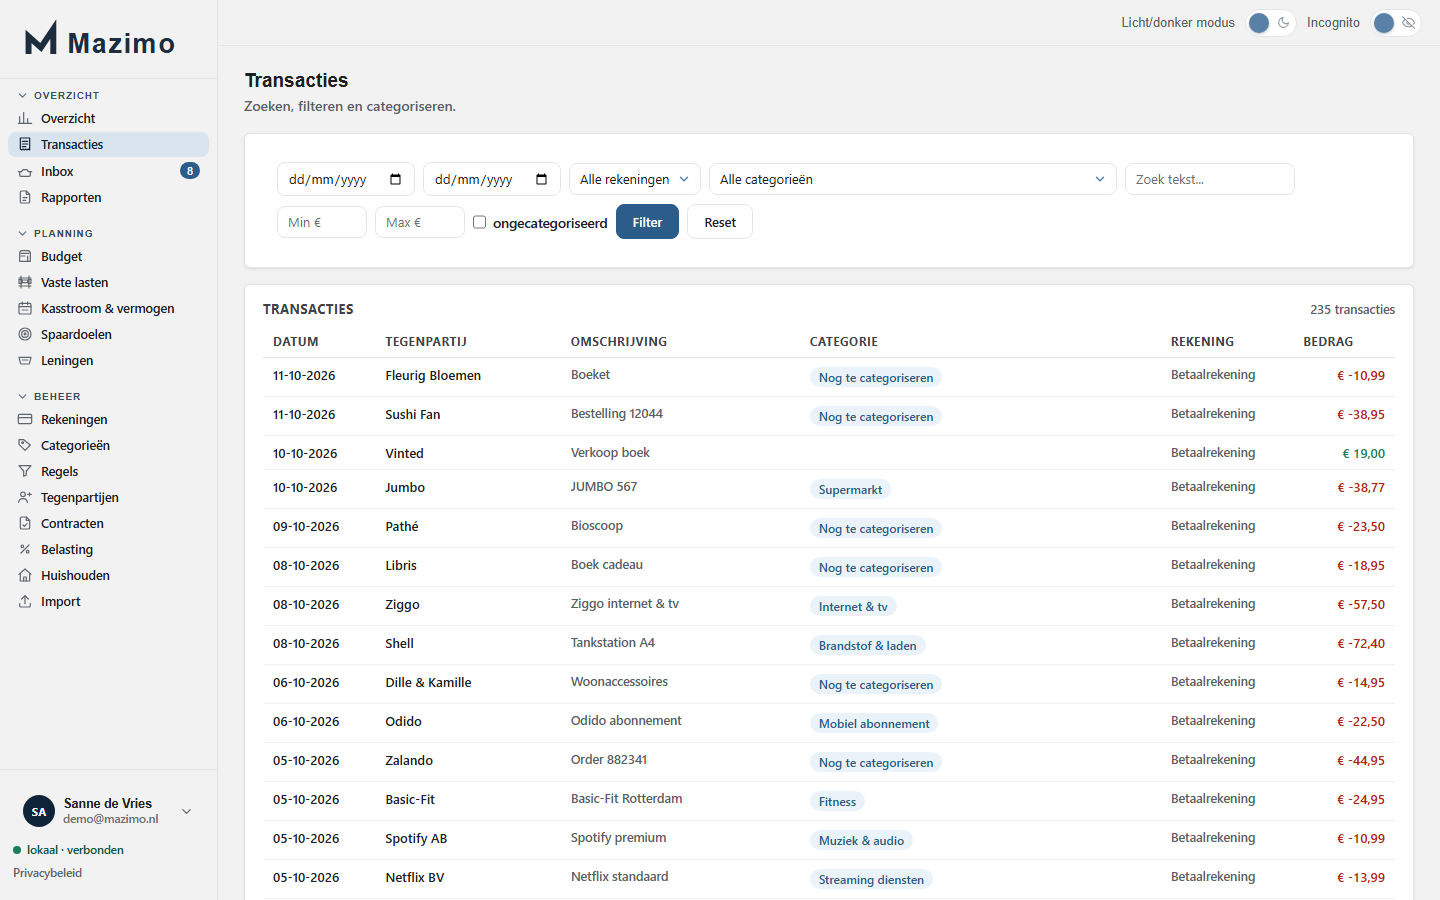Screen dimensions: 1440x900
Task: Click the Internet & tv tag for Ziggo
Action: click(x=853, y=607)
